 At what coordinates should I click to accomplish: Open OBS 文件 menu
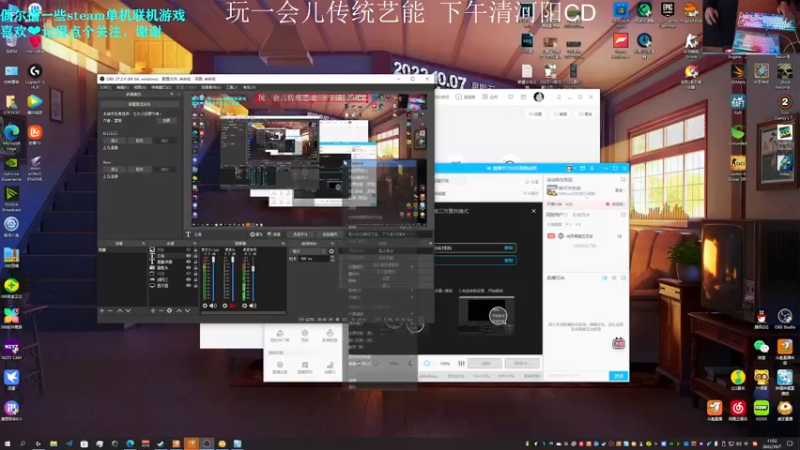coord(106,87)
